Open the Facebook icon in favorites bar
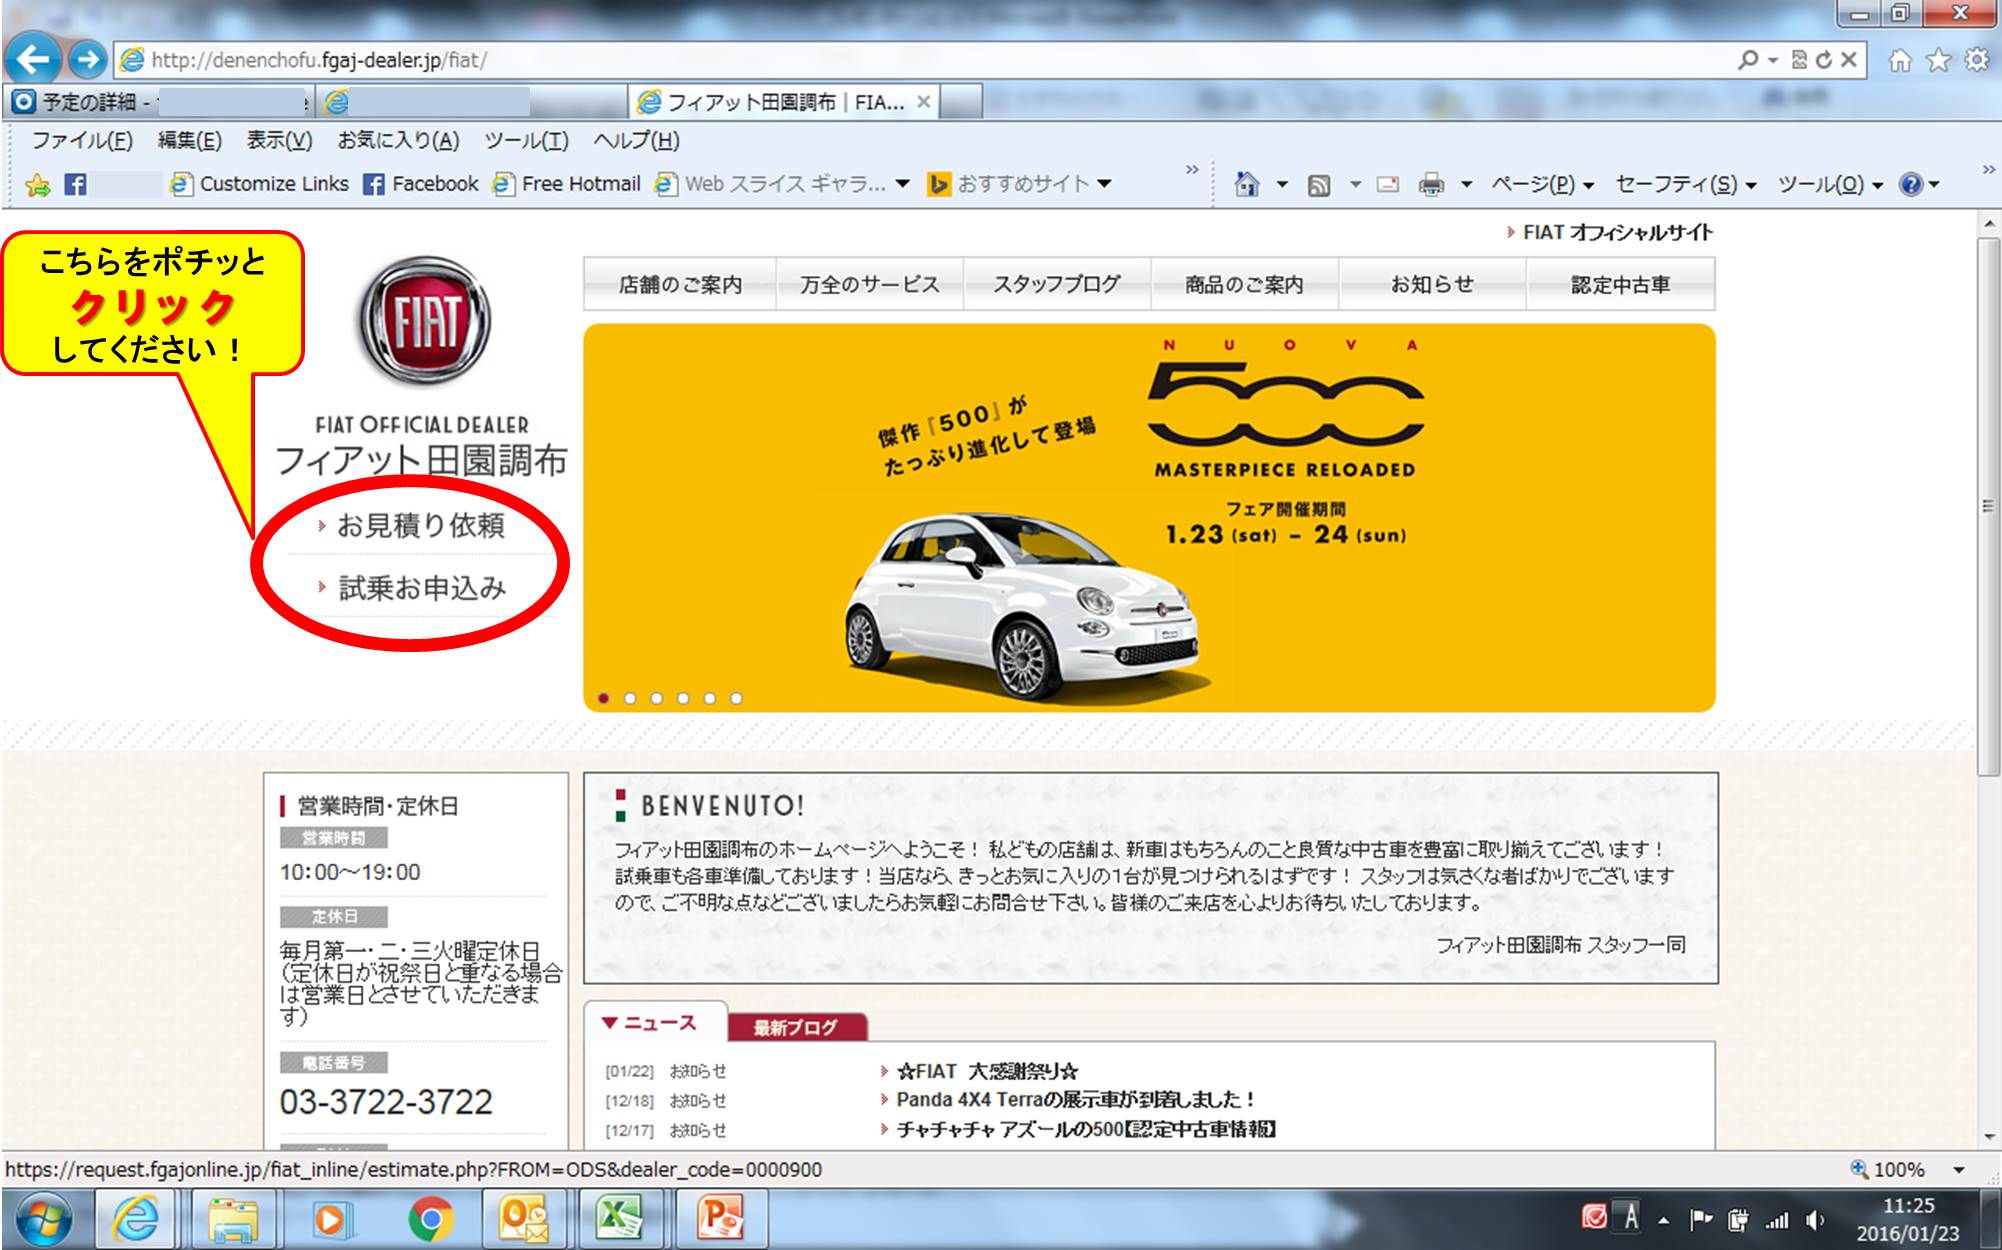The height and width of the screenshot is (1250, 2002). (75, 184)
